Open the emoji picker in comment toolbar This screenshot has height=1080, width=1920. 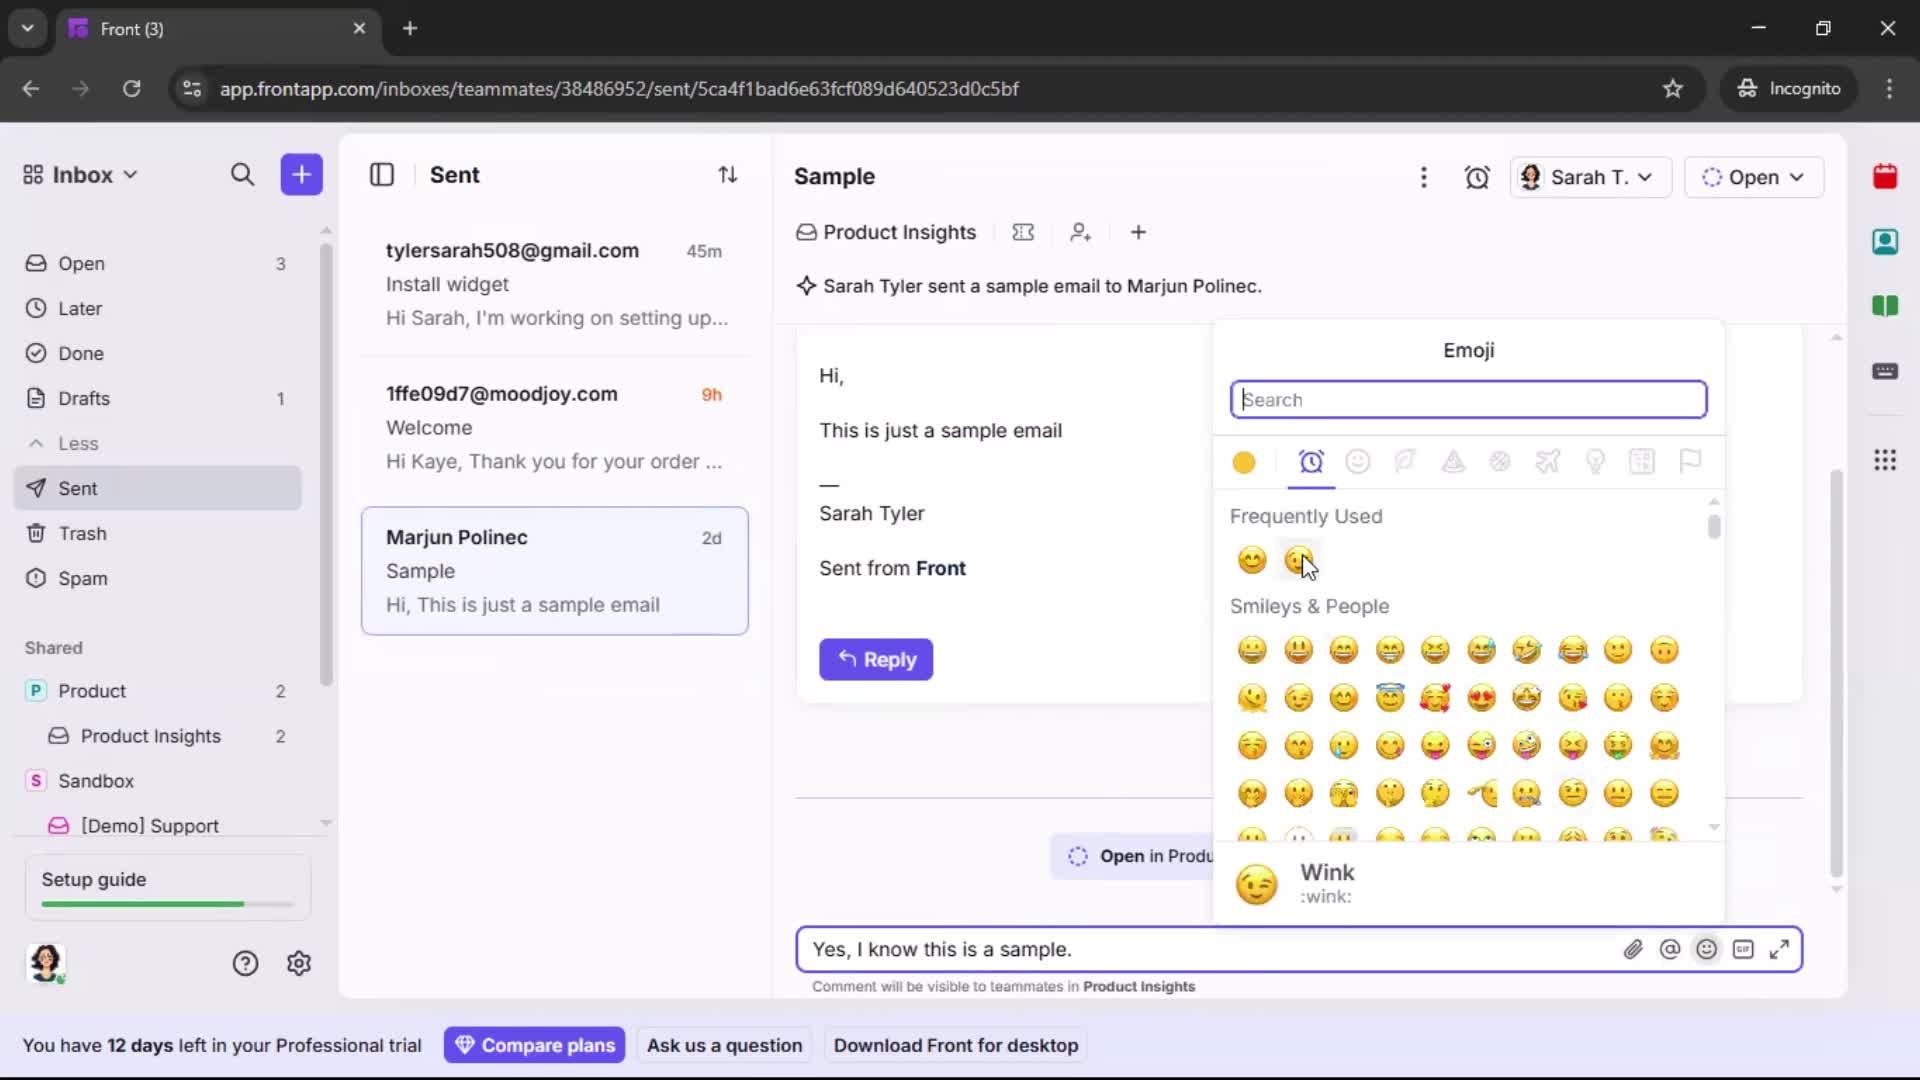point(1706,949)
